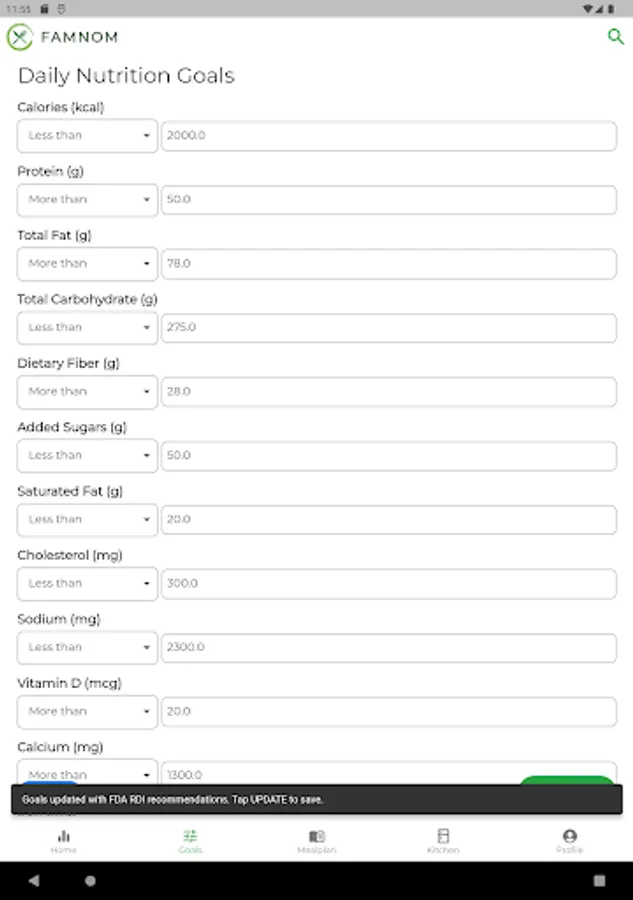
Task: Go to the Mealplan tab
Action: 317,840
